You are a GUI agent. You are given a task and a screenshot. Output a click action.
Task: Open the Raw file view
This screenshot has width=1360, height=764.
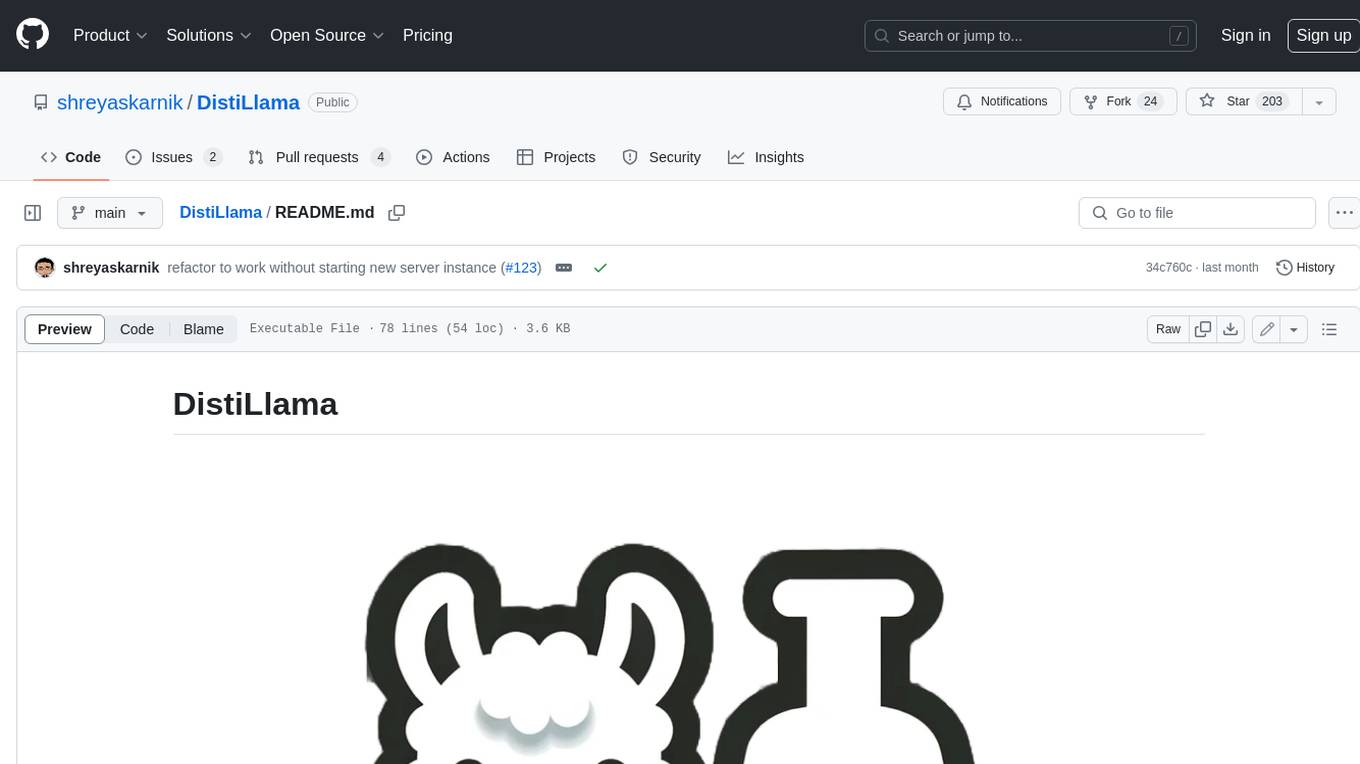[x=1168, y=329]
